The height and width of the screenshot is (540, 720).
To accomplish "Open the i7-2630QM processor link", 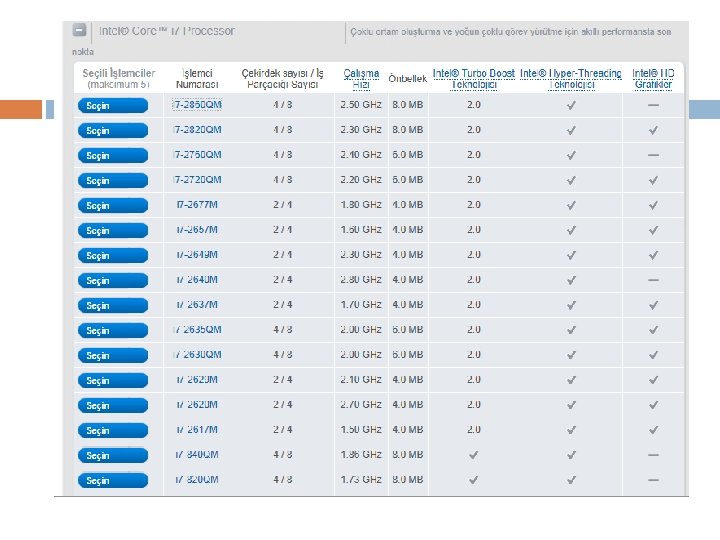I will point(197,354).
